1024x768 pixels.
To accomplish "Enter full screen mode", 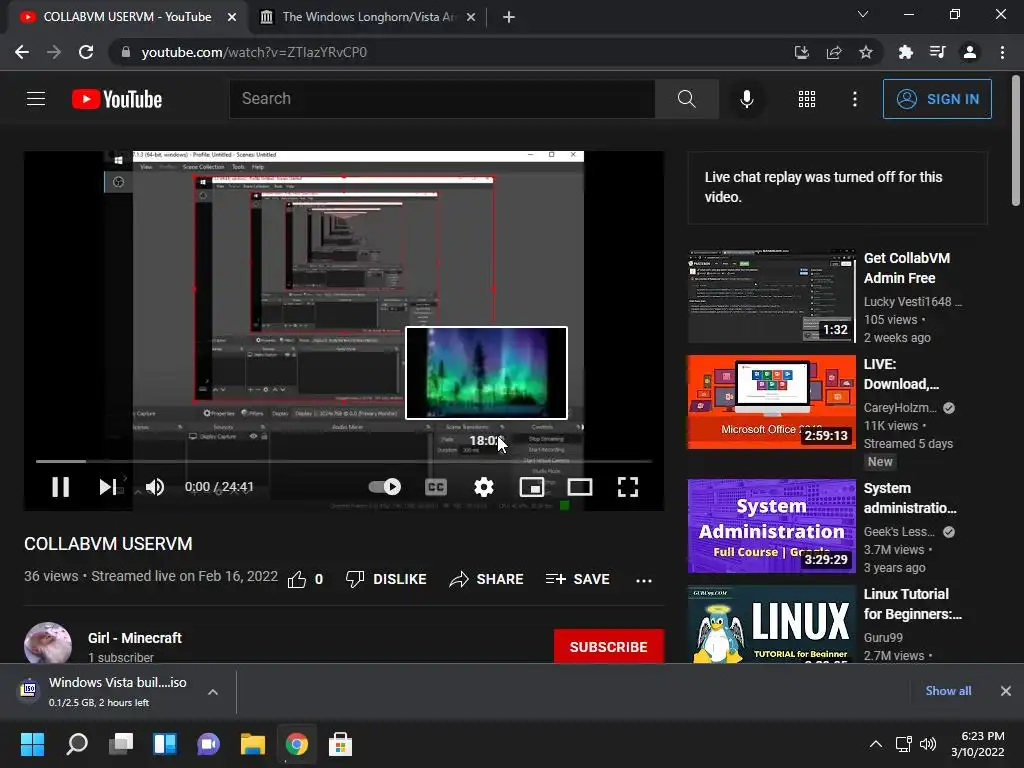I will tap(628, 487).
